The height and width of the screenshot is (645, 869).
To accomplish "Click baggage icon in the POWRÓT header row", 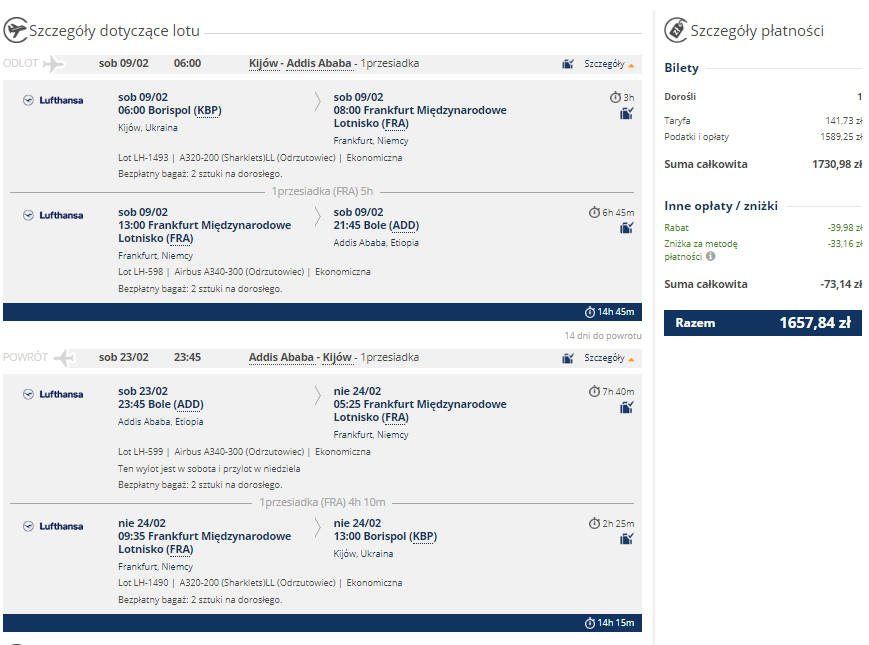I will (568, 358).
